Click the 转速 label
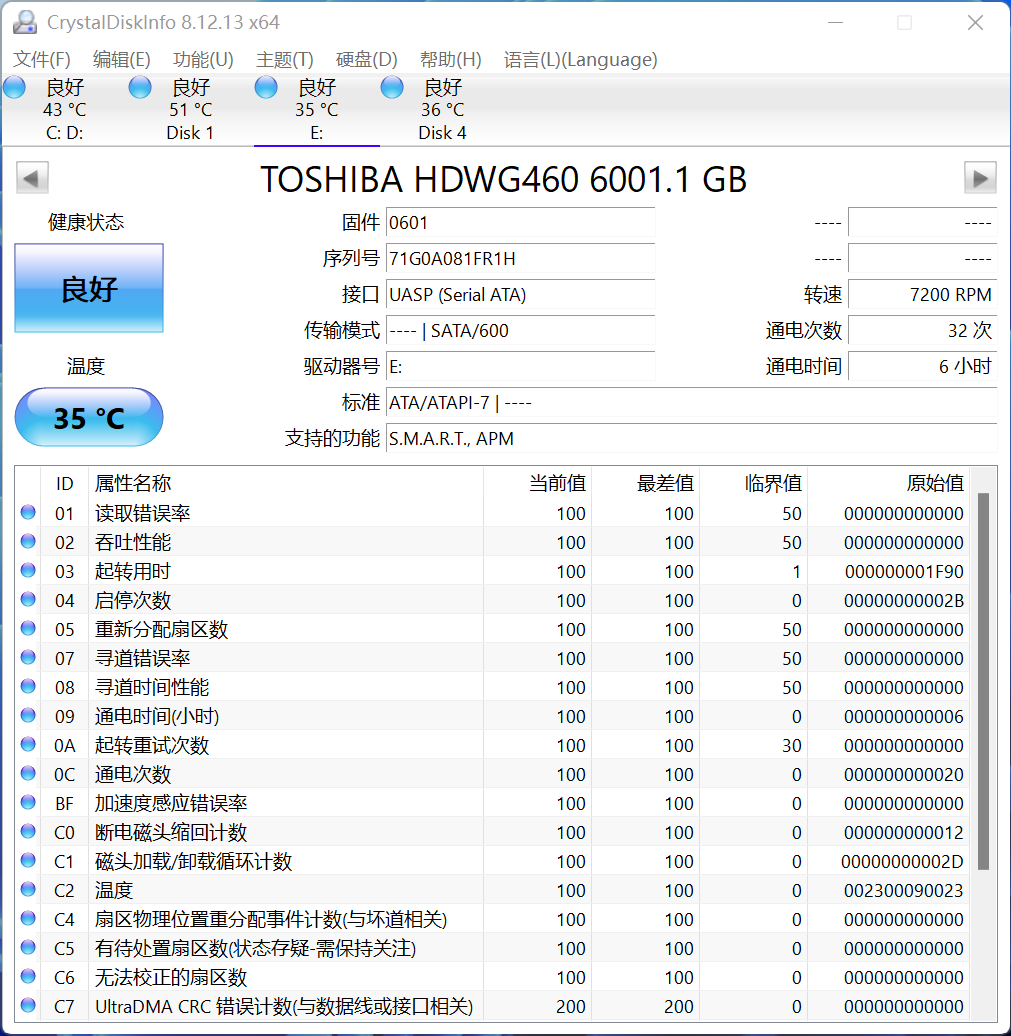The height and width of the screenshot is (1036, 1011). [823, 295]
